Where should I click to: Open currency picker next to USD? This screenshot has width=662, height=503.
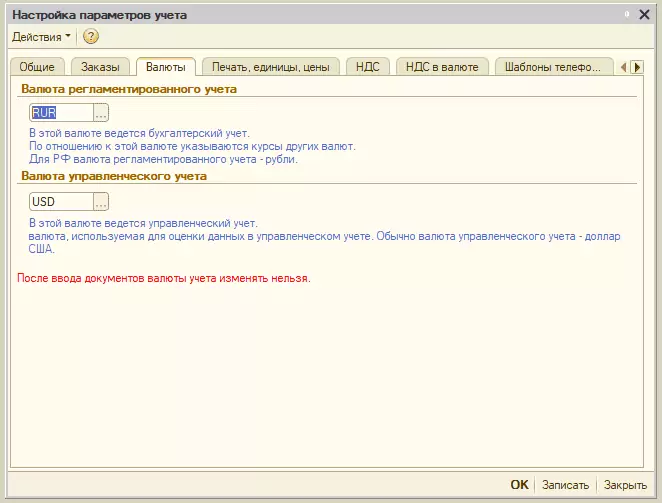(x=100, y=202)
